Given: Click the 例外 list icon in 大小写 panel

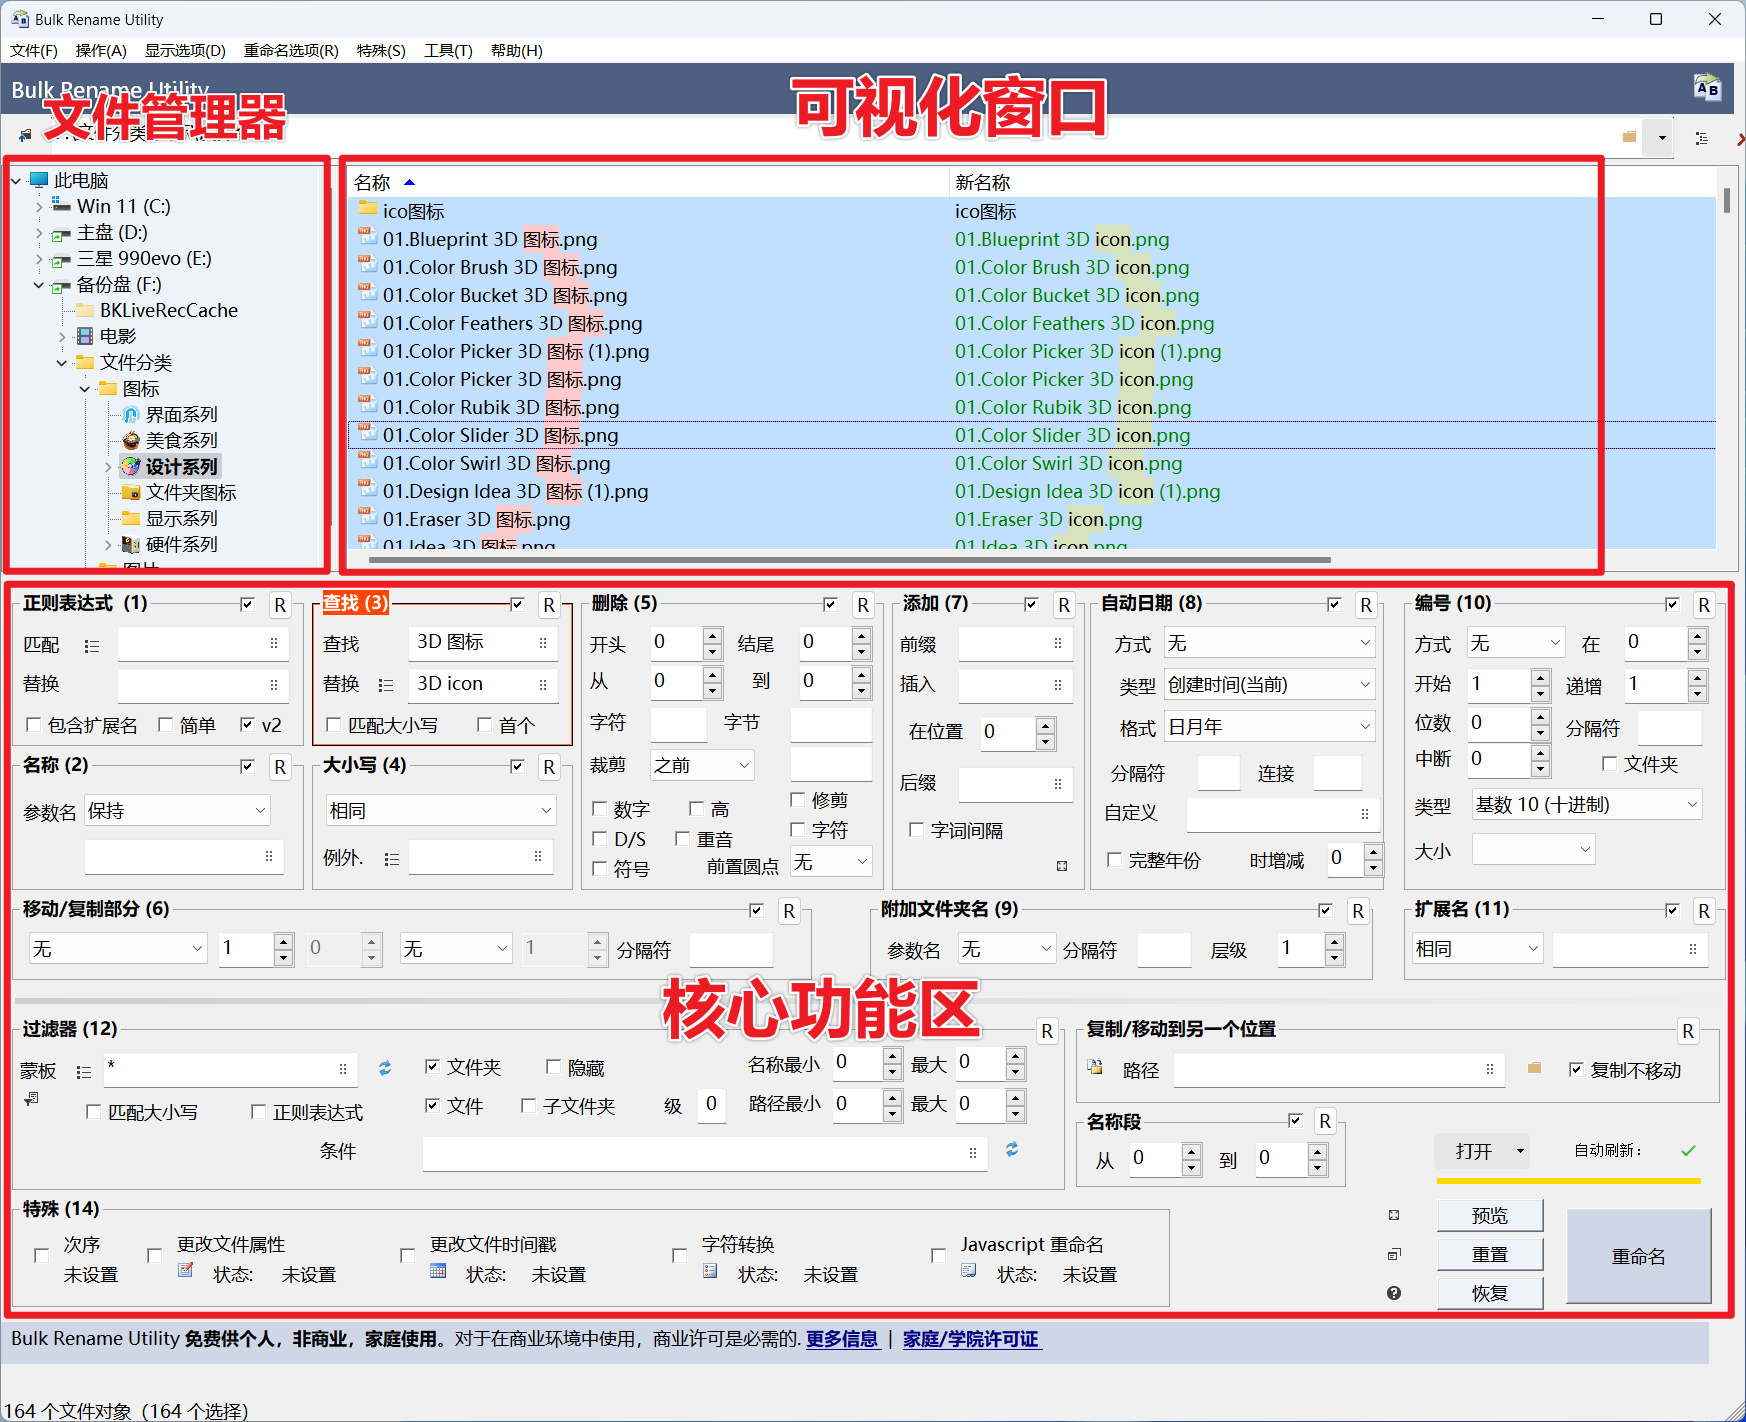Looking at the screenshot, I should click(392, 859).
